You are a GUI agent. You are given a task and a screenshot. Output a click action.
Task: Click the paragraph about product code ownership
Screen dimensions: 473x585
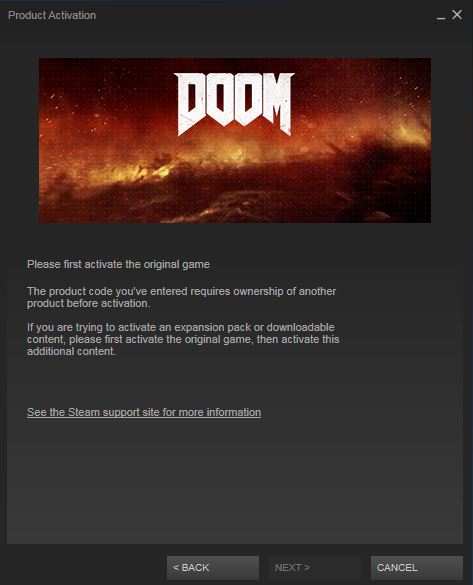181,297
